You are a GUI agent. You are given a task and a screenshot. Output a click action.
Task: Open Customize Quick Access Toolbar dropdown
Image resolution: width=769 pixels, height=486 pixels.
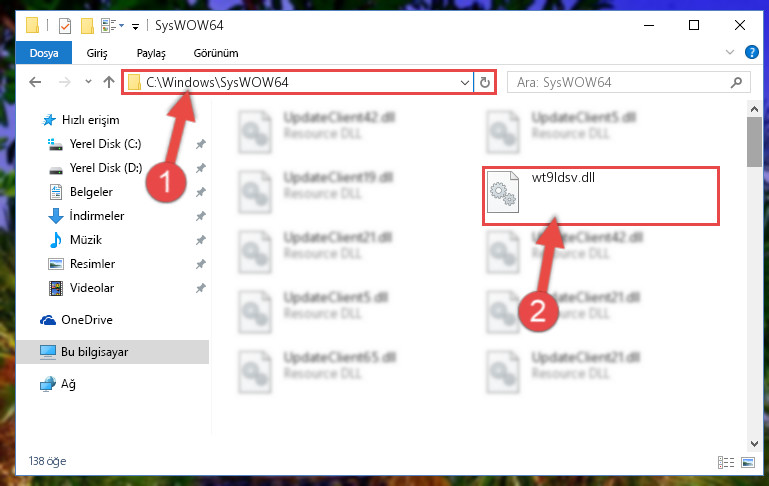(x=135, y=26)
